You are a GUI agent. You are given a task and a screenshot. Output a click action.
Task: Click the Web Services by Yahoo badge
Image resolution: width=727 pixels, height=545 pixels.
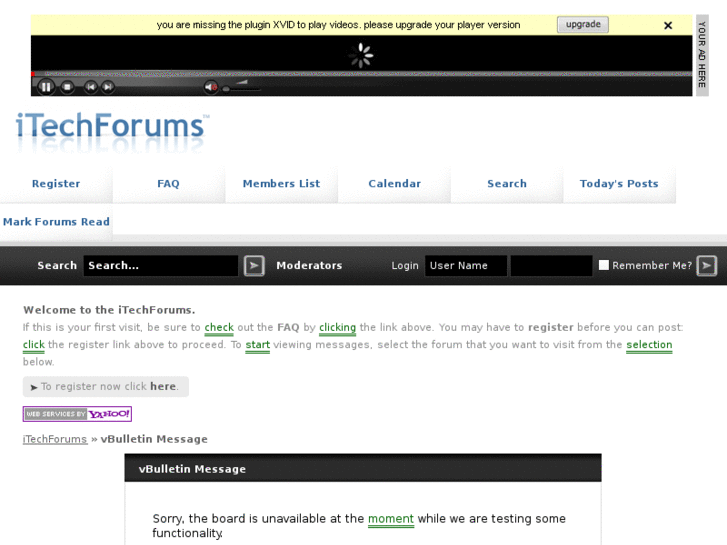(x=77, y=414)
